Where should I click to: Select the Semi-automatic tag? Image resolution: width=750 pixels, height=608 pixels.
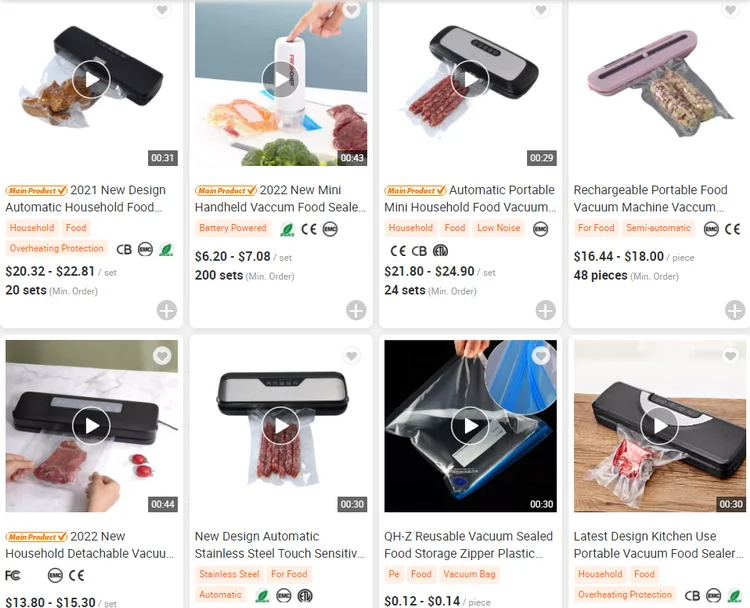click(659, 228)
